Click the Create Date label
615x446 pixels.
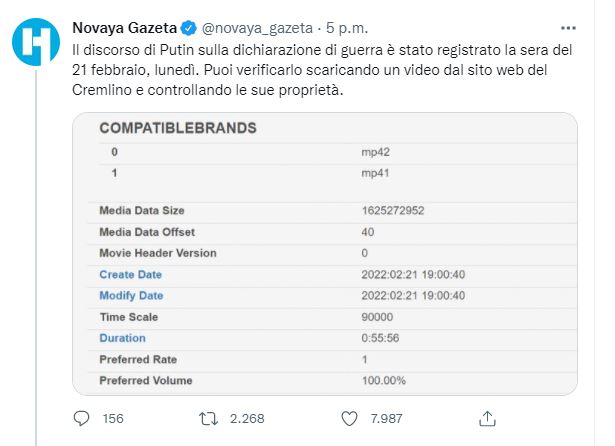click(x=131, y=275)
